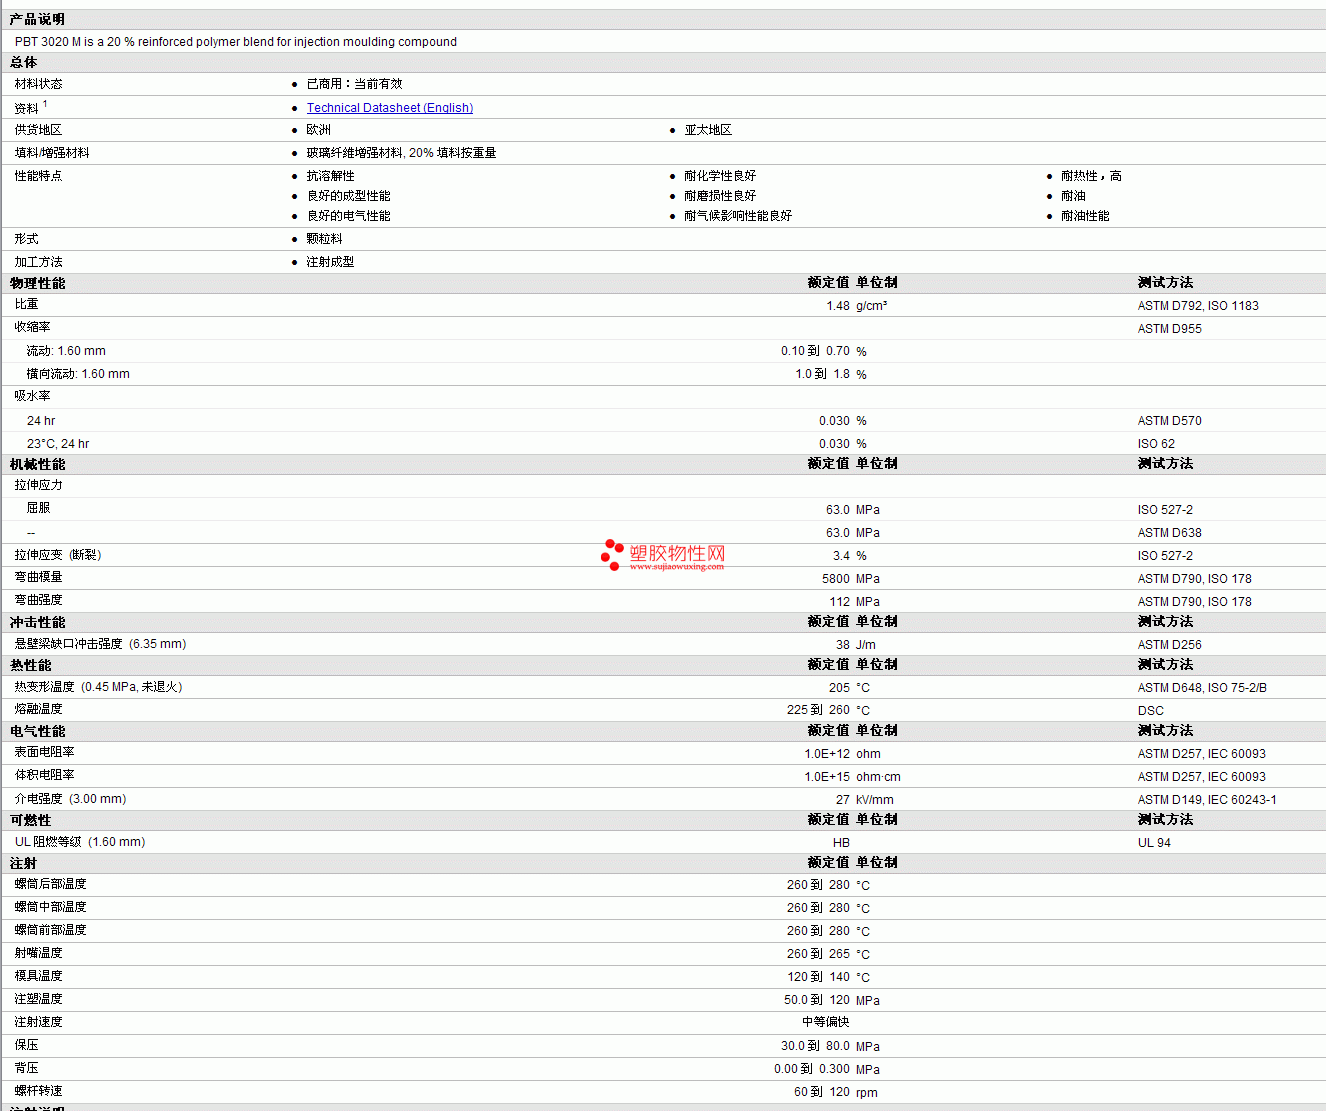Select the UL 94 test method text
Viewport: 1326px width, 1111px height.
(1153, 843)
